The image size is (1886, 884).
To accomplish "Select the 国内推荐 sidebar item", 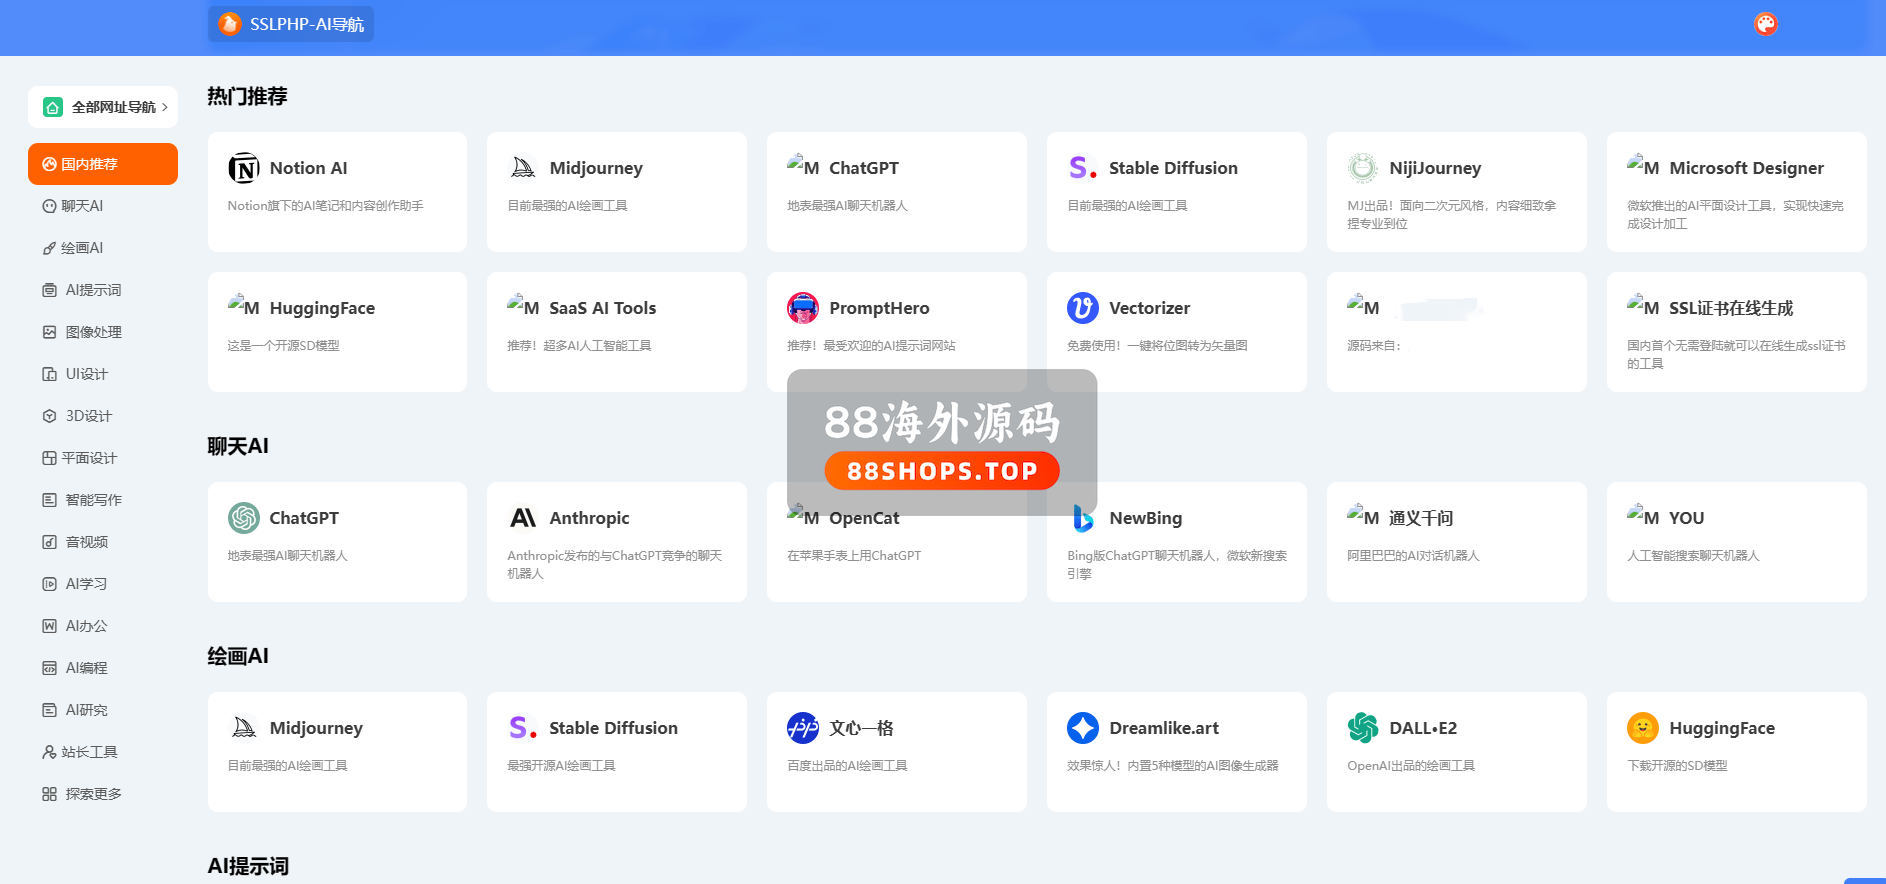I will click(103, 164).
